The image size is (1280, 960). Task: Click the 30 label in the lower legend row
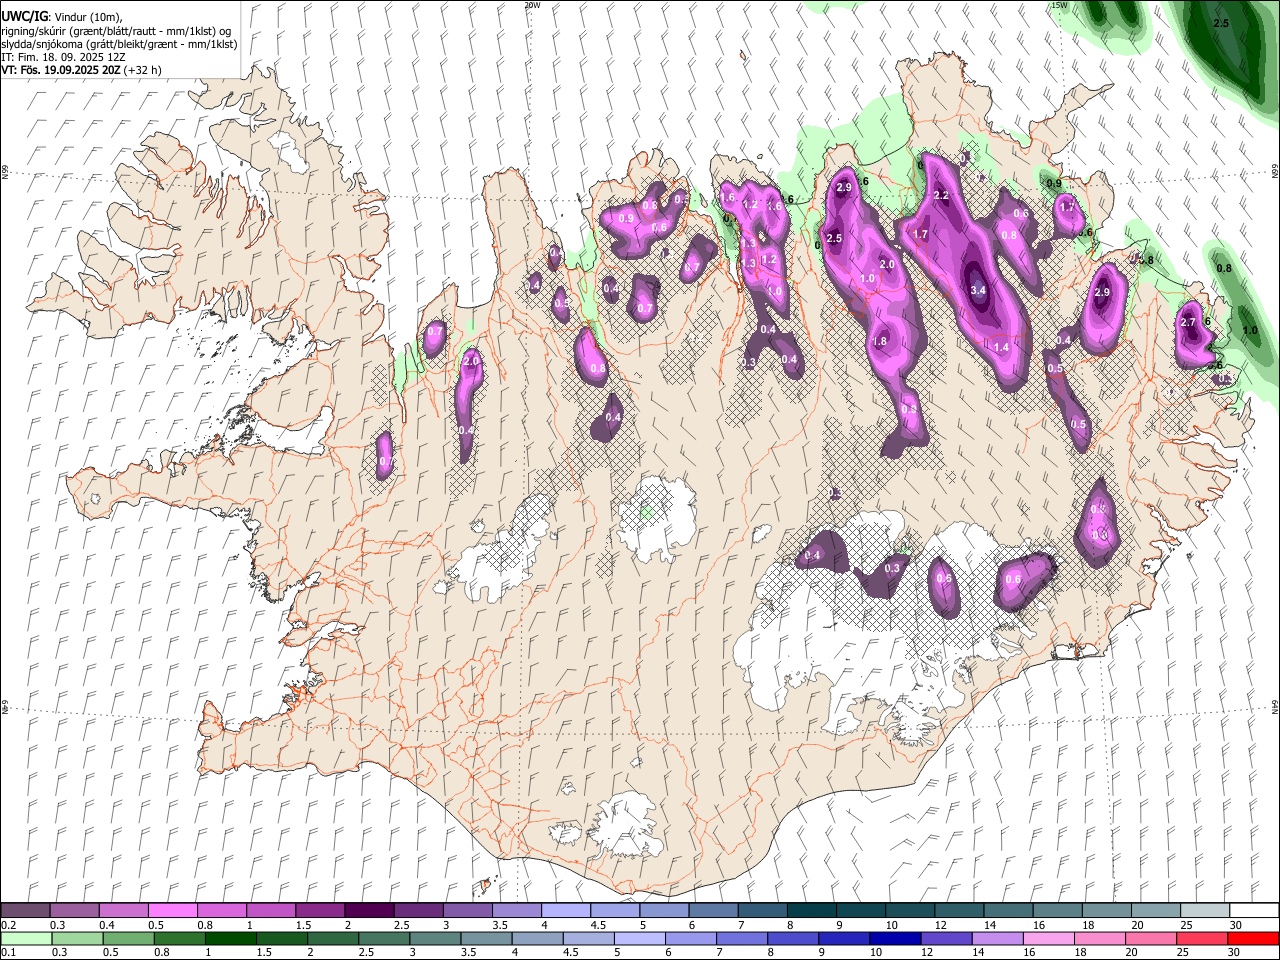(x=1233, y=953)
